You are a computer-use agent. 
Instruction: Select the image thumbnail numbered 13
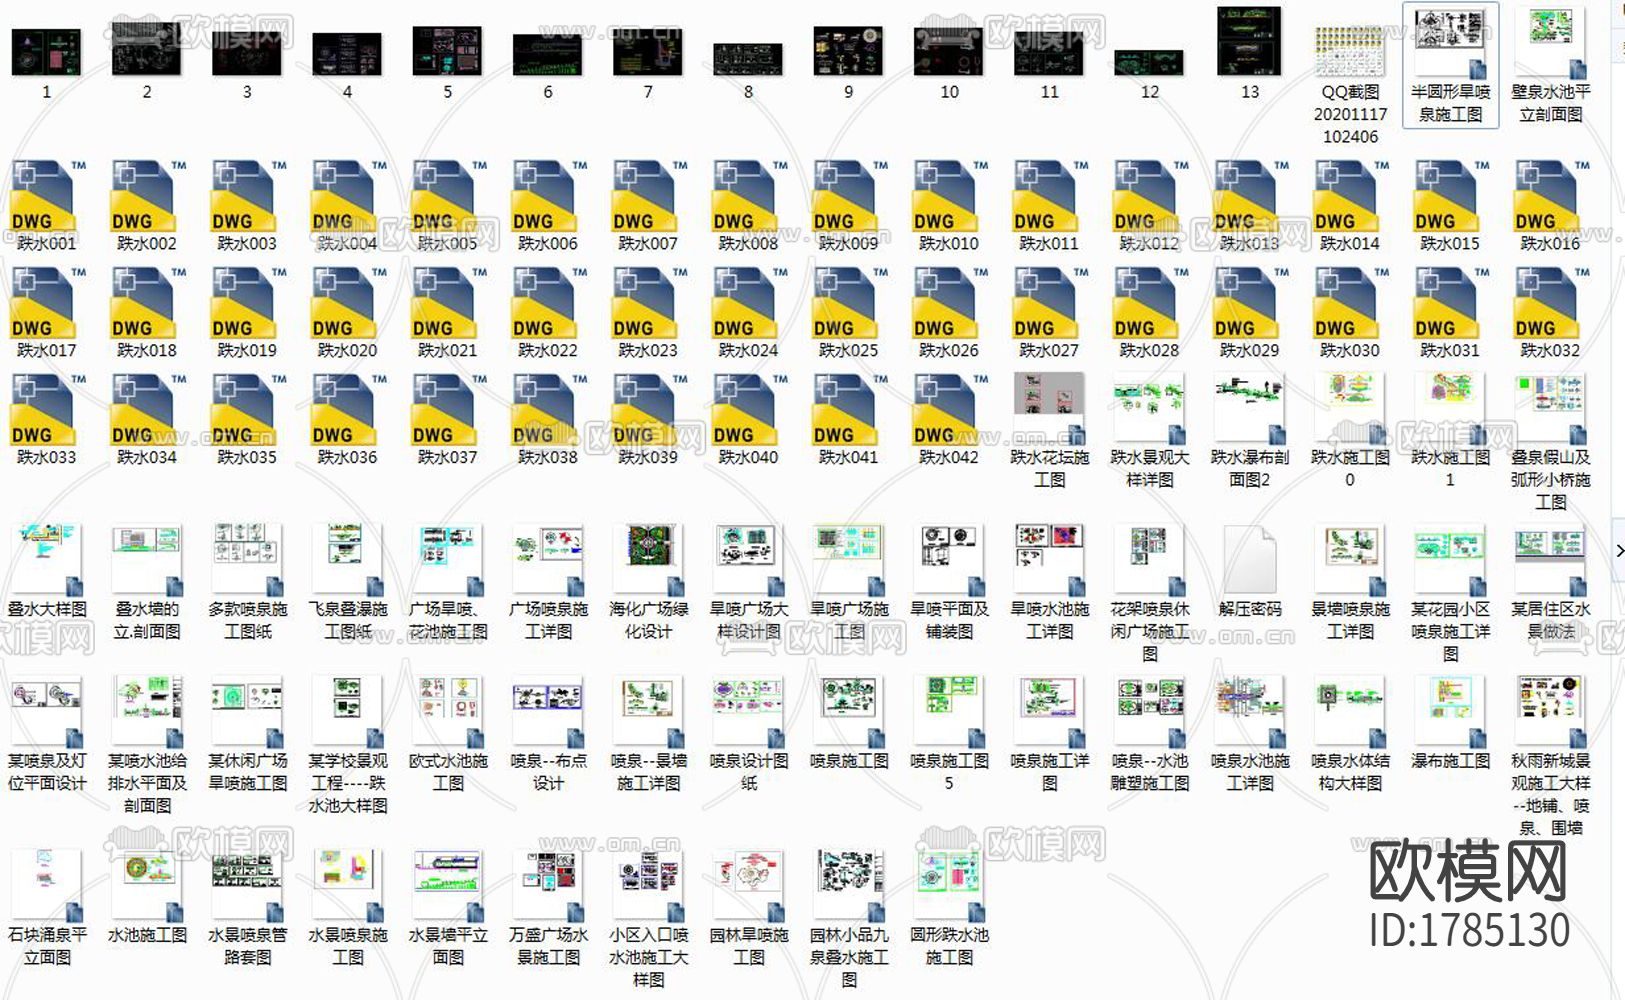(x=1250, y=41)
